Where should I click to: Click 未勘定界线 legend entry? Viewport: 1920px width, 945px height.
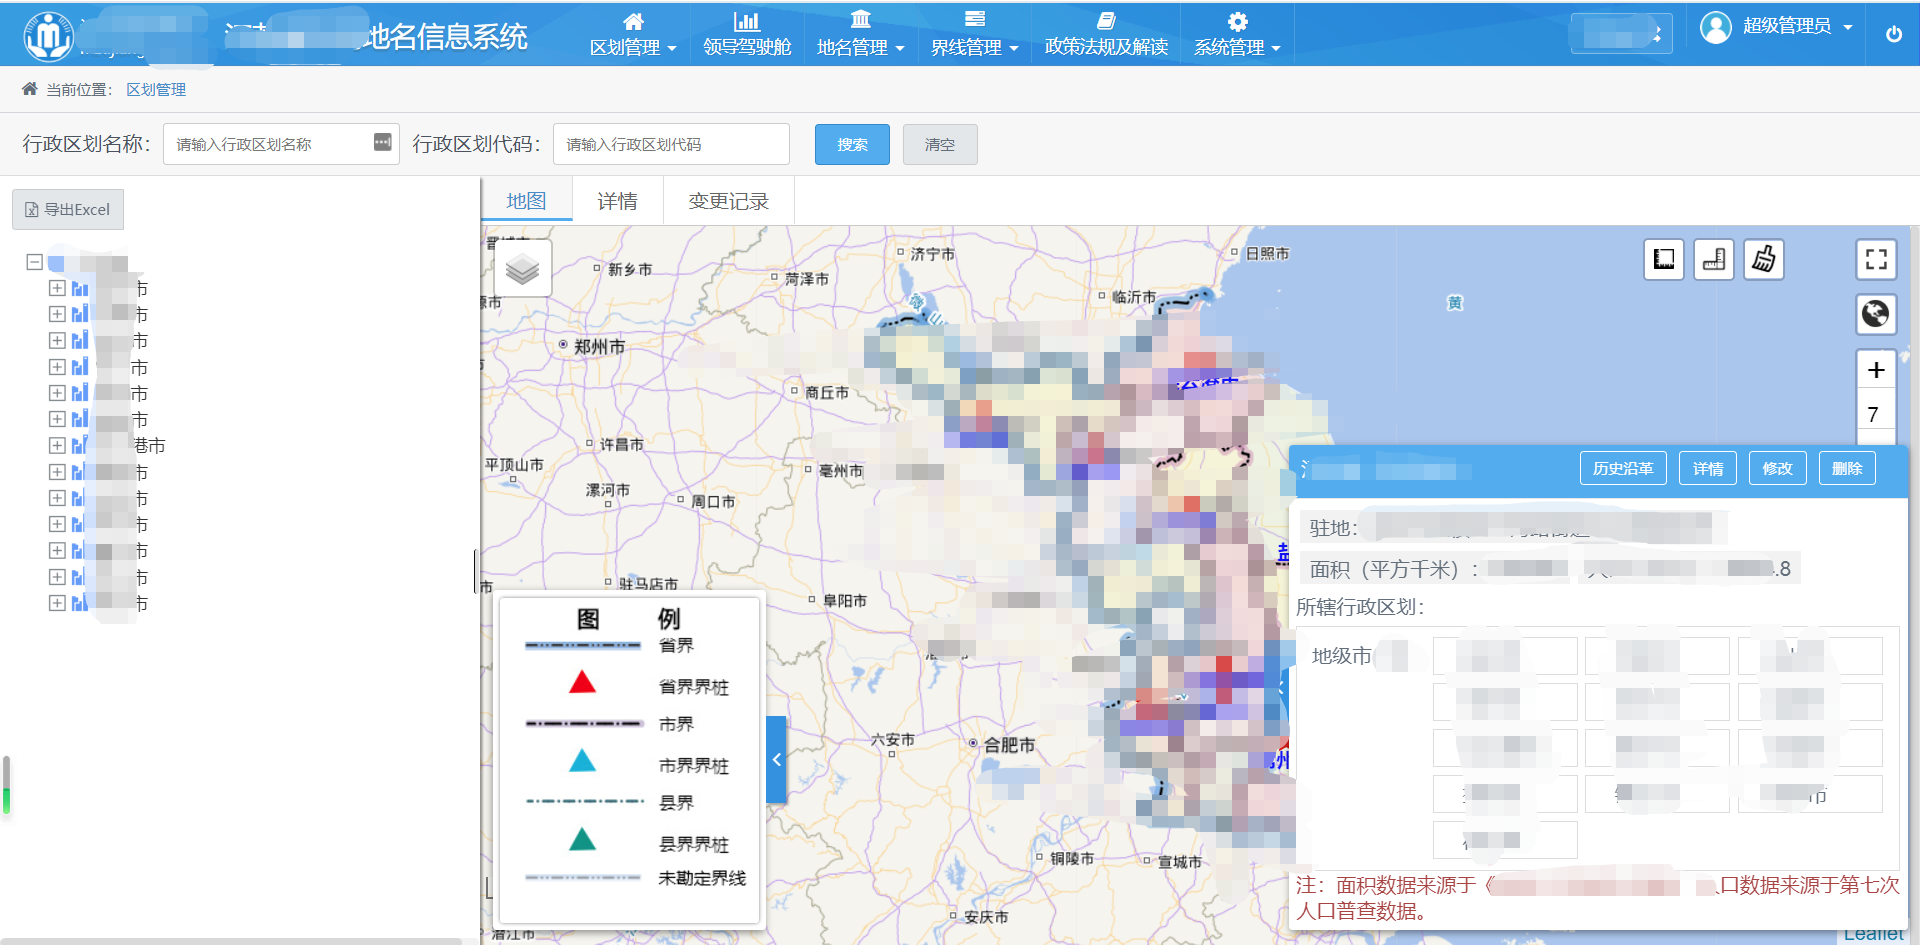702,878
